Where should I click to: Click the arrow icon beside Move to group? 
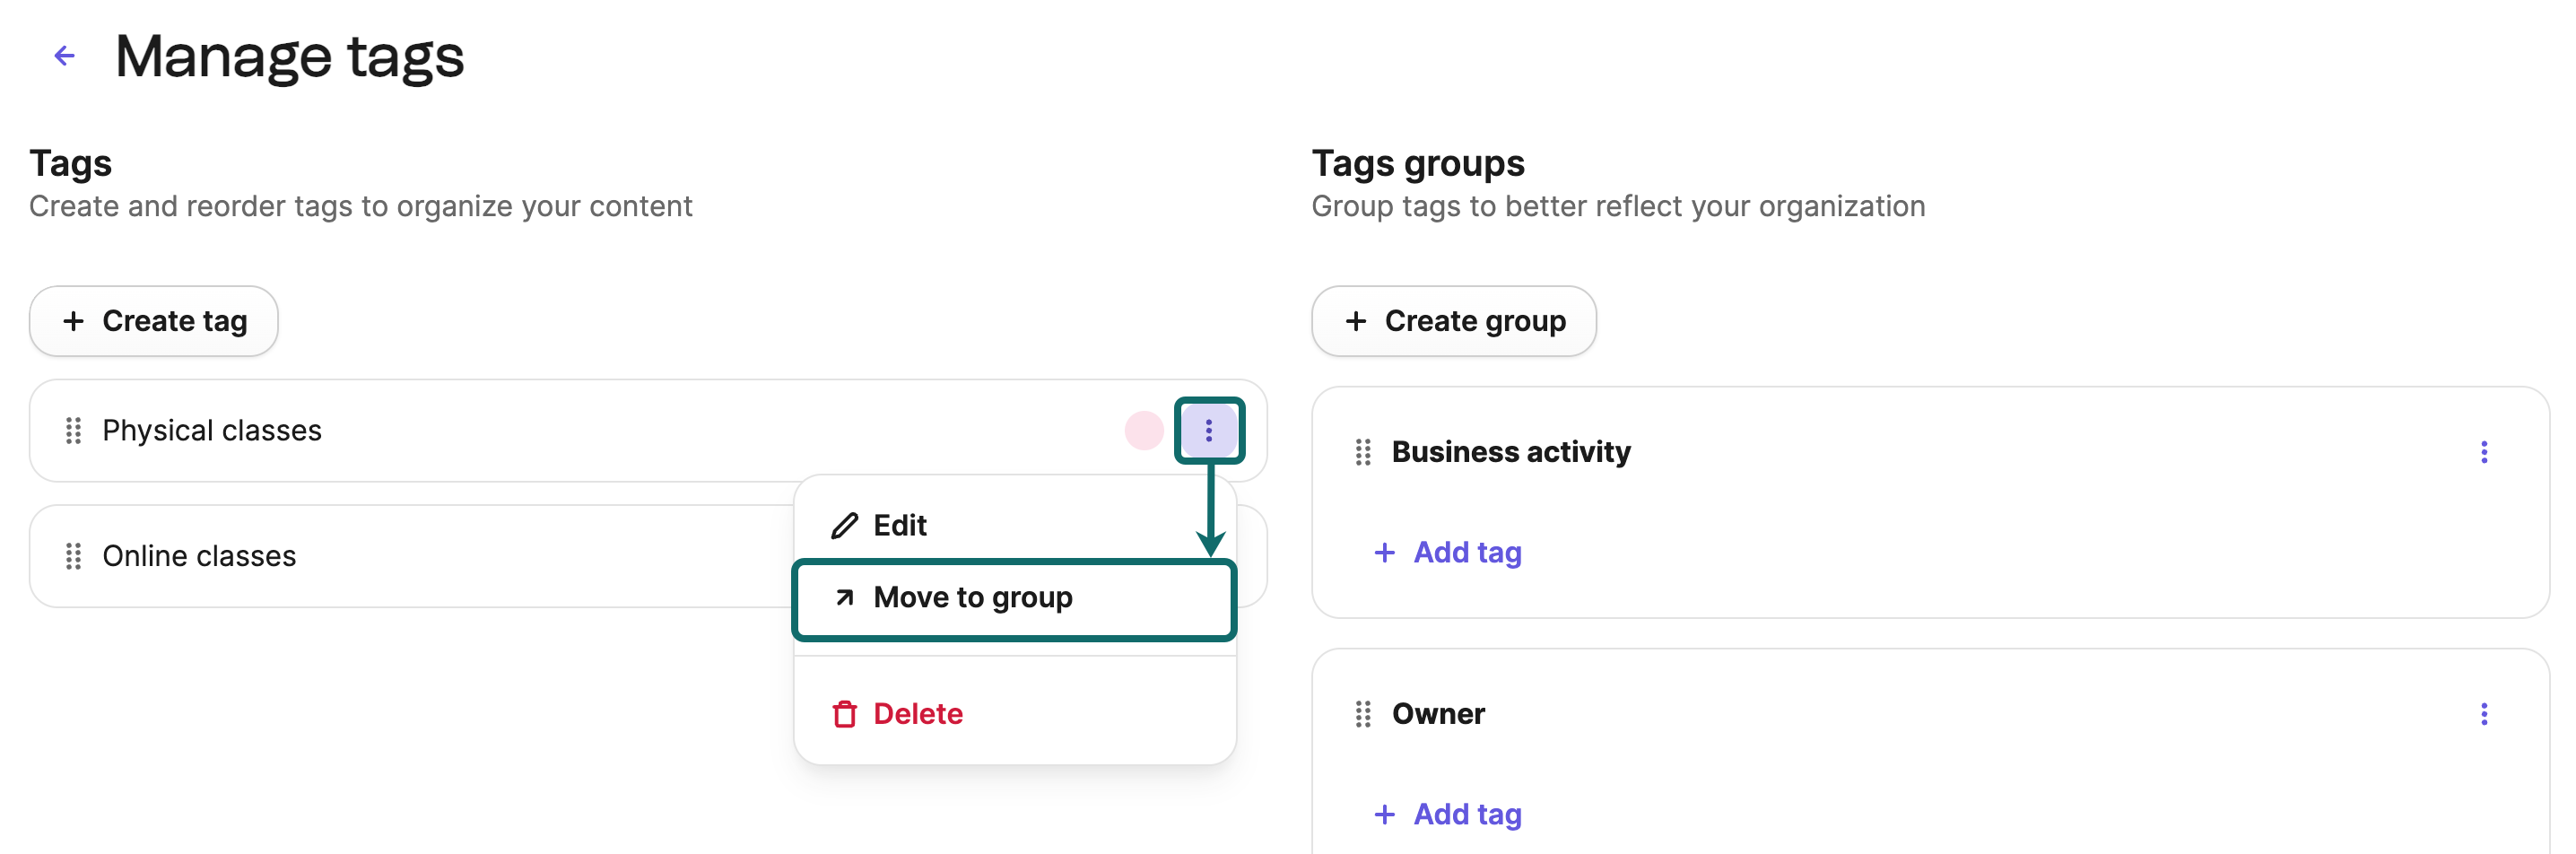click(x=843, y=597)
